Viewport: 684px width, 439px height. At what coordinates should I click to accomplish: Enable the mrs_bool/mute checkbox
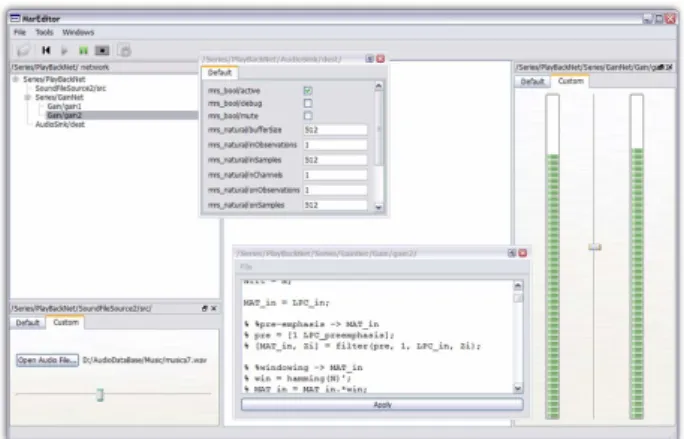308,116
